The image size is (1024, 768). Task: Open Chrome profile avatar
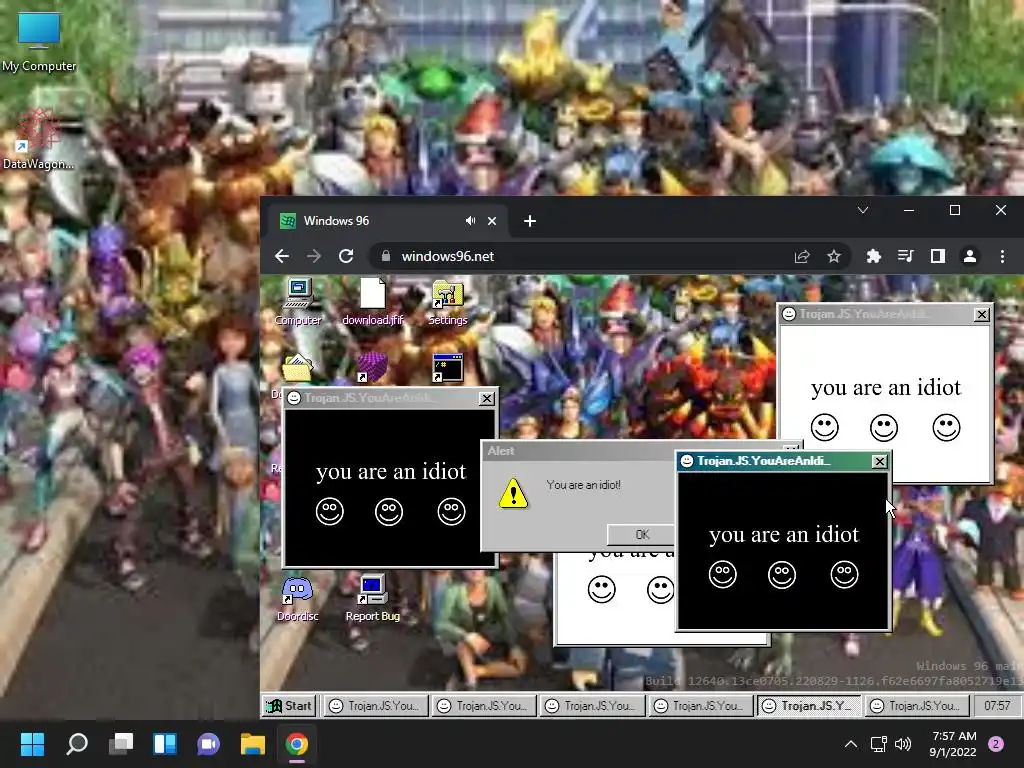970,256
